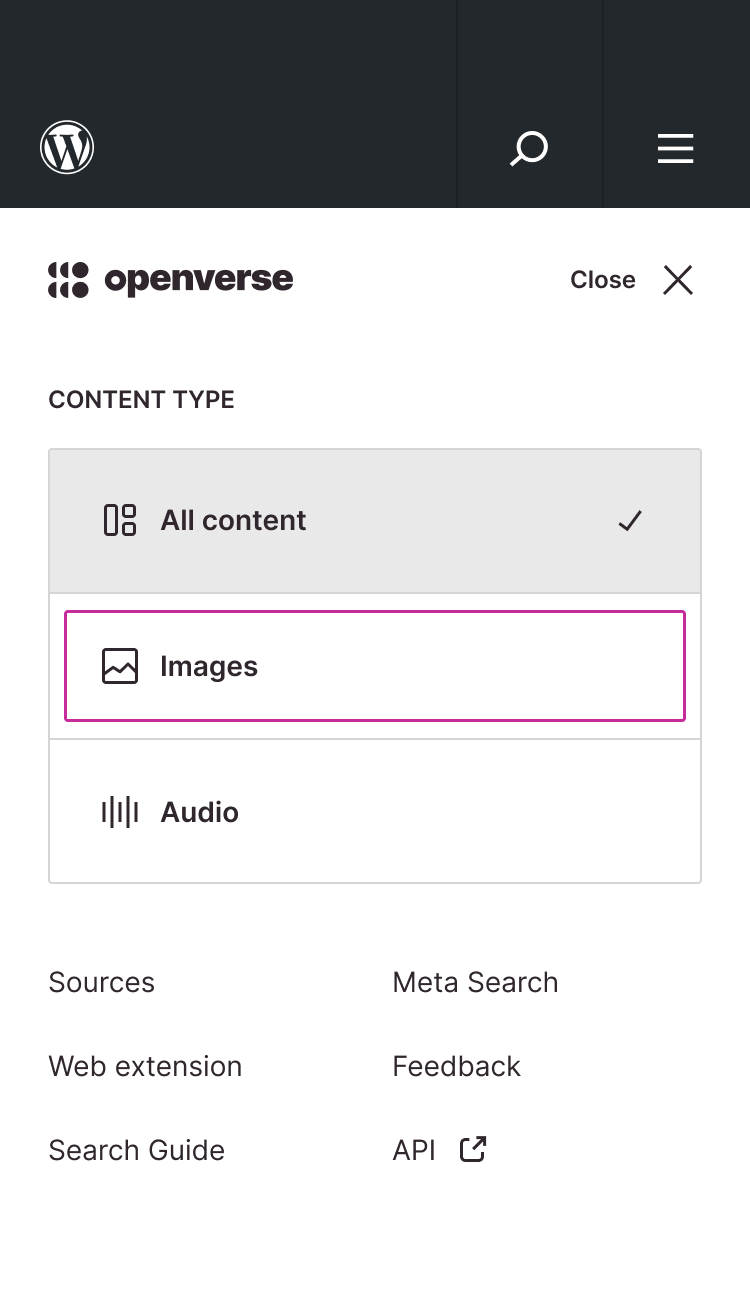
Task: Select the Audio waveform icon
Action: tap(120, 811)
